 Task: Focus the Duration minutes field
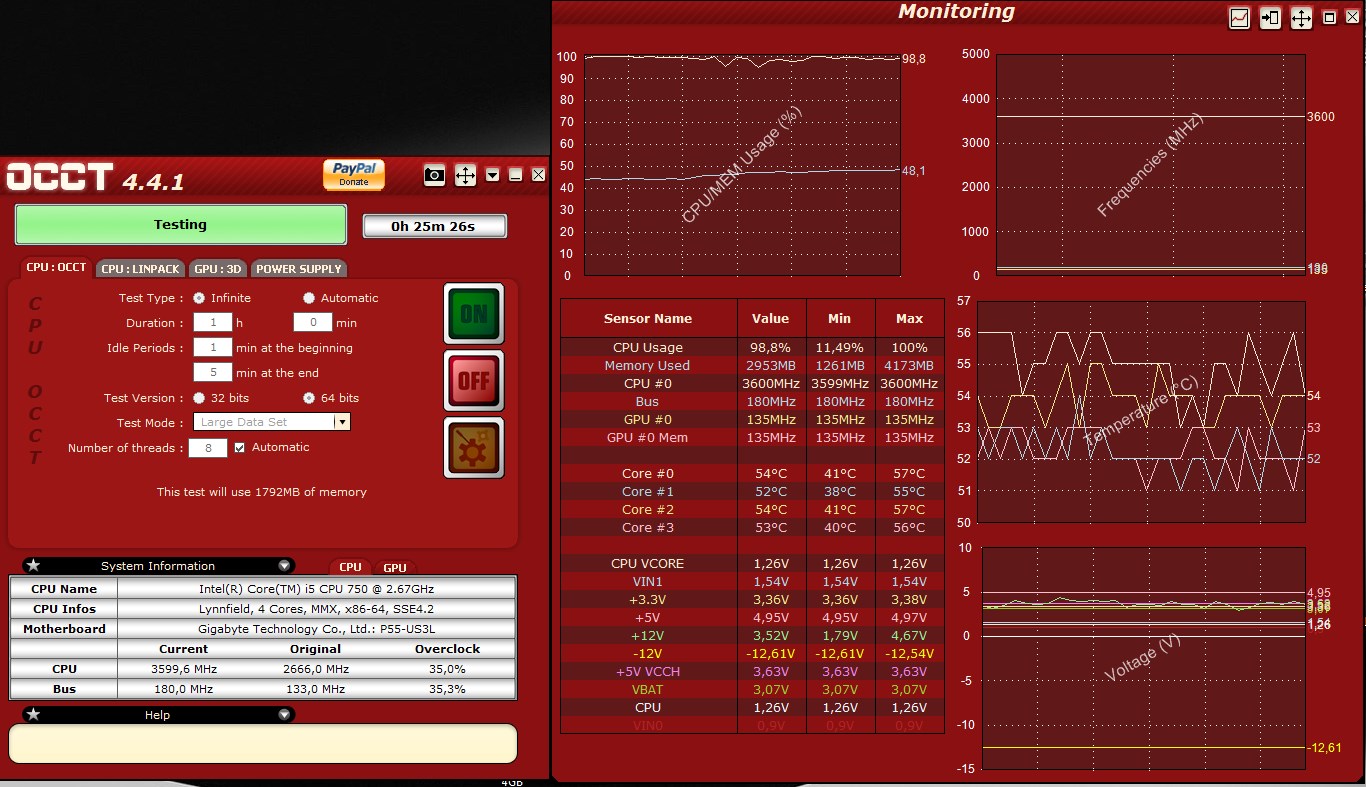(x=312, y=323)
